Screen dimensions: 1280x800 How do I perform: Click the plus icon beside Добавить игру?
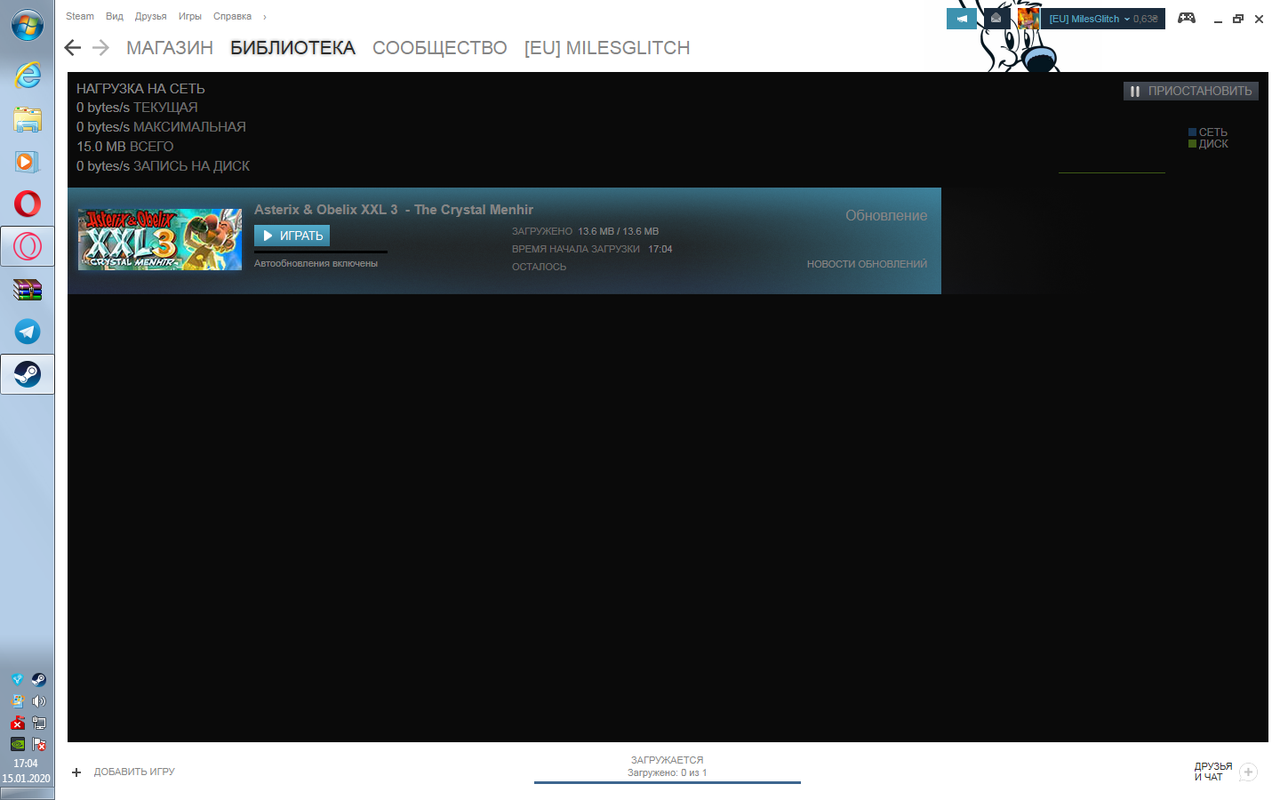click(x=76, y=772)
